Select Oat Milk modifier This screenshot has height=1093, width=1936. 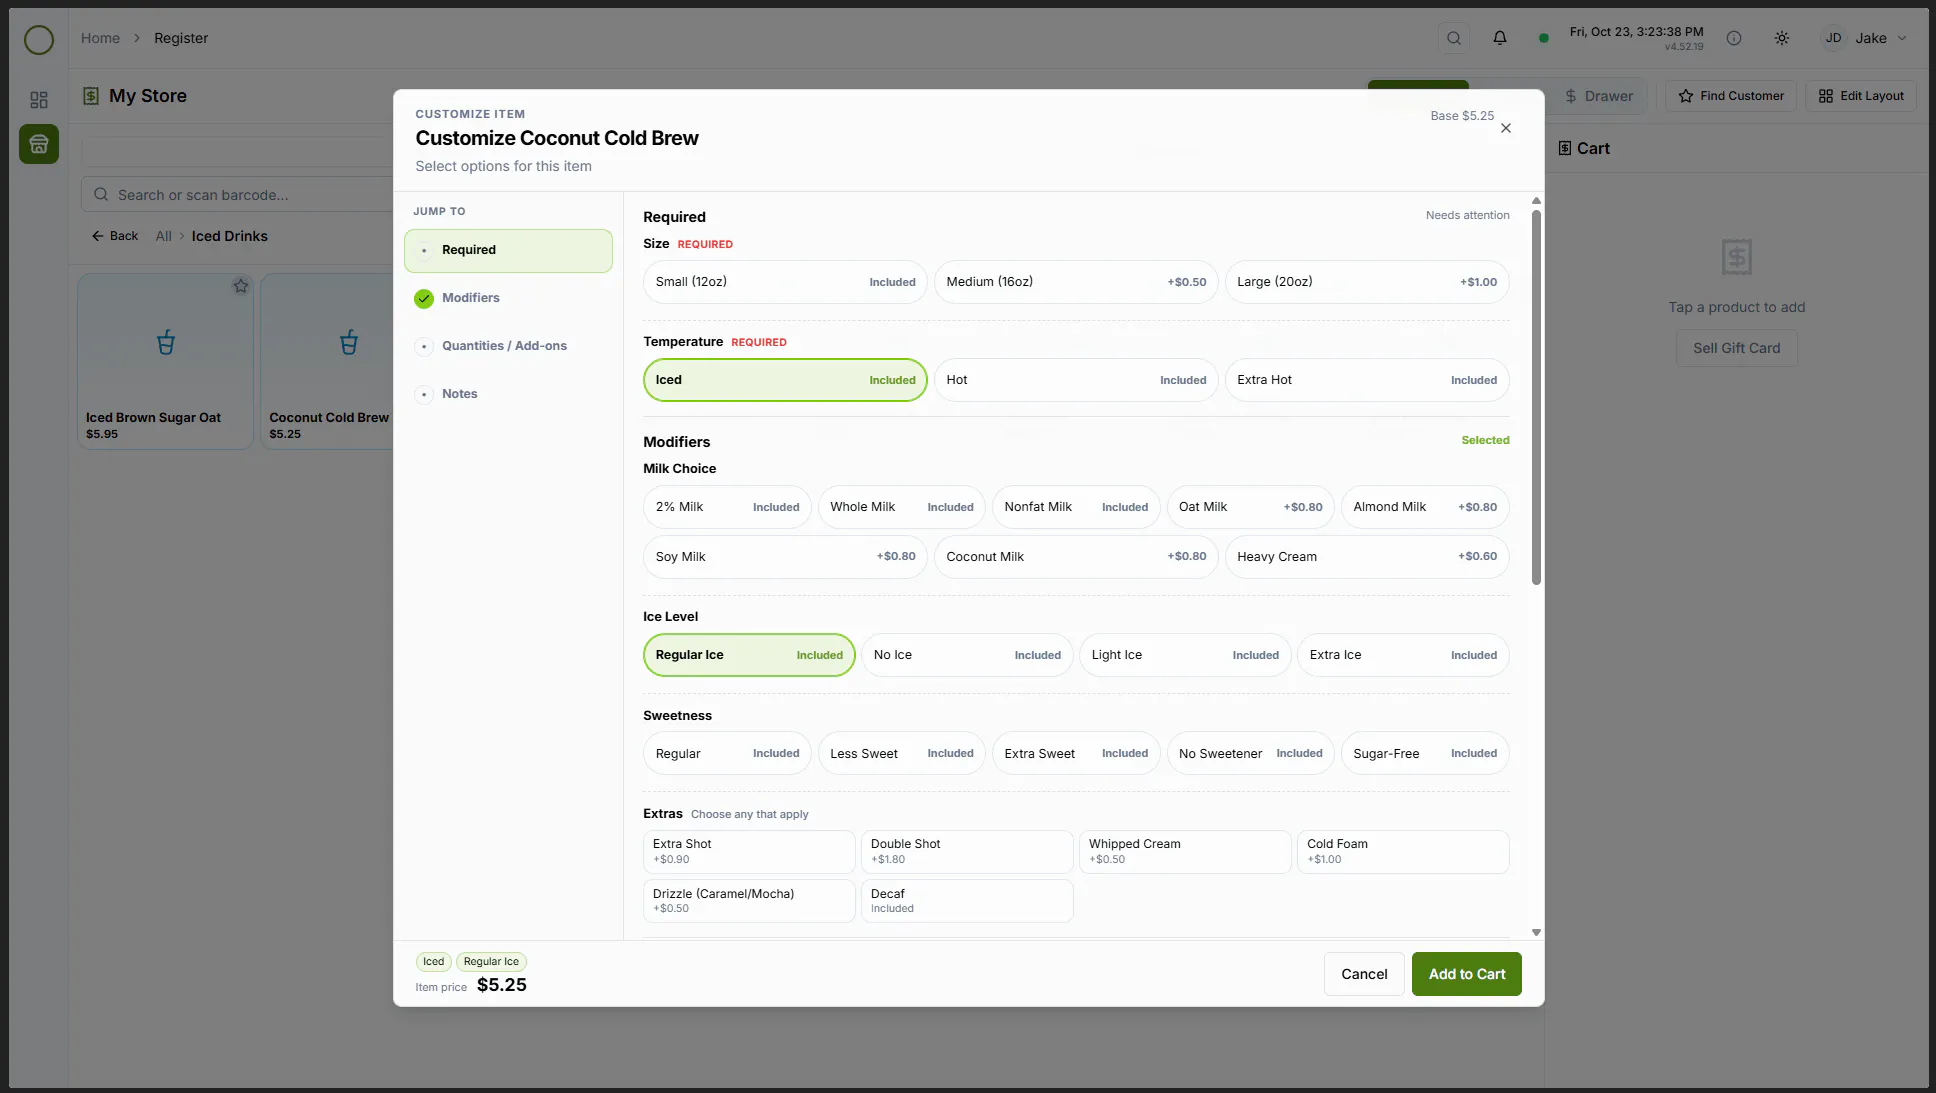coord(1250,507)
